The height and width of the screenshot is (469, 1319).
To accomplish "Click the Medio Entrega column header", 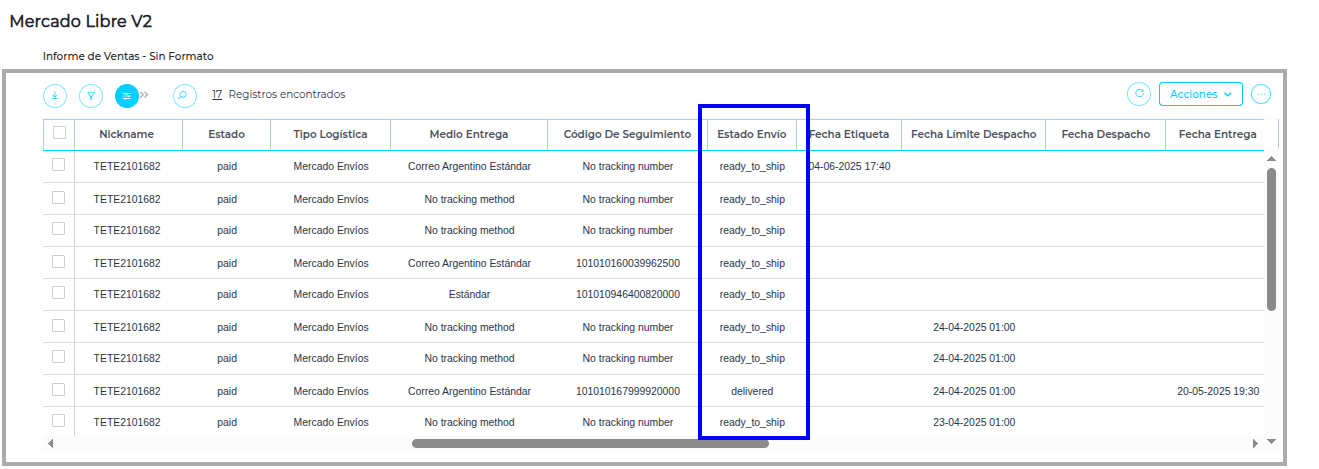I will (469, 134).
